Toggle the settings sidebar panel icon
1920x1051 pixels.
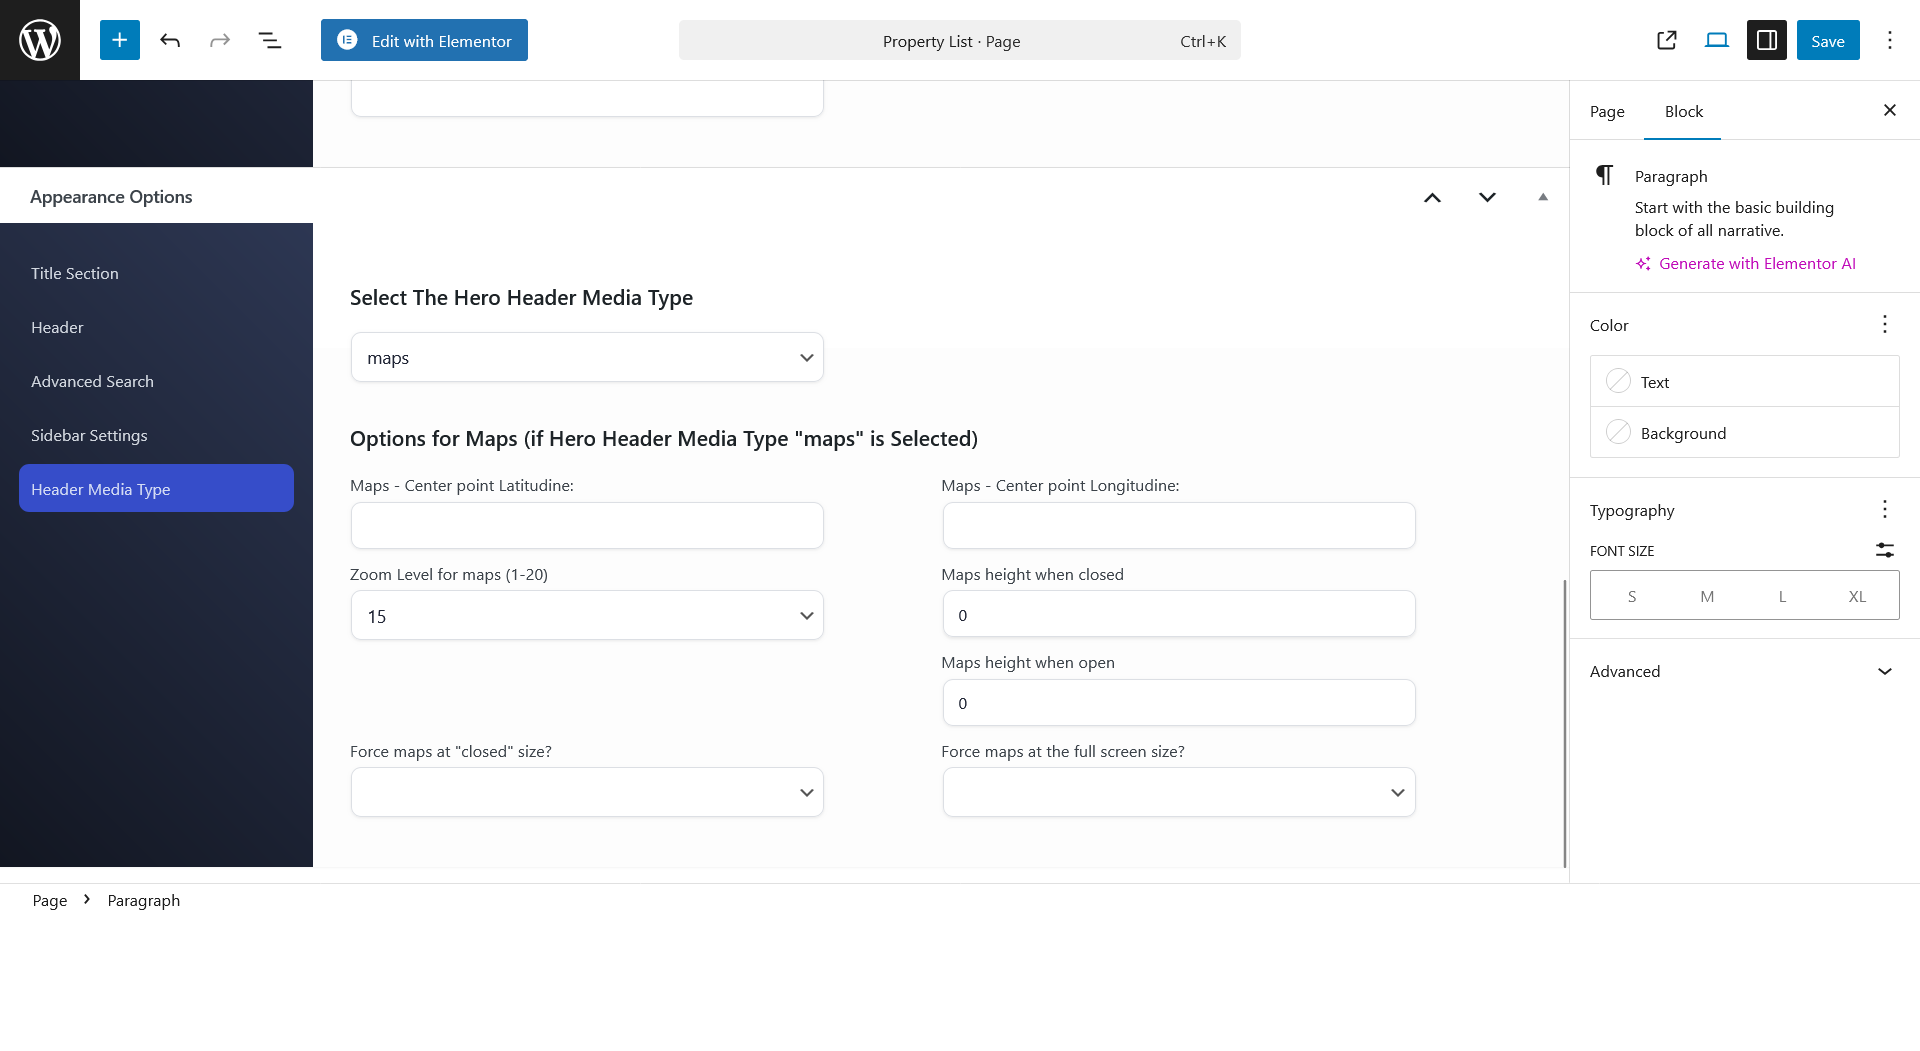[x=1766, y=40]
